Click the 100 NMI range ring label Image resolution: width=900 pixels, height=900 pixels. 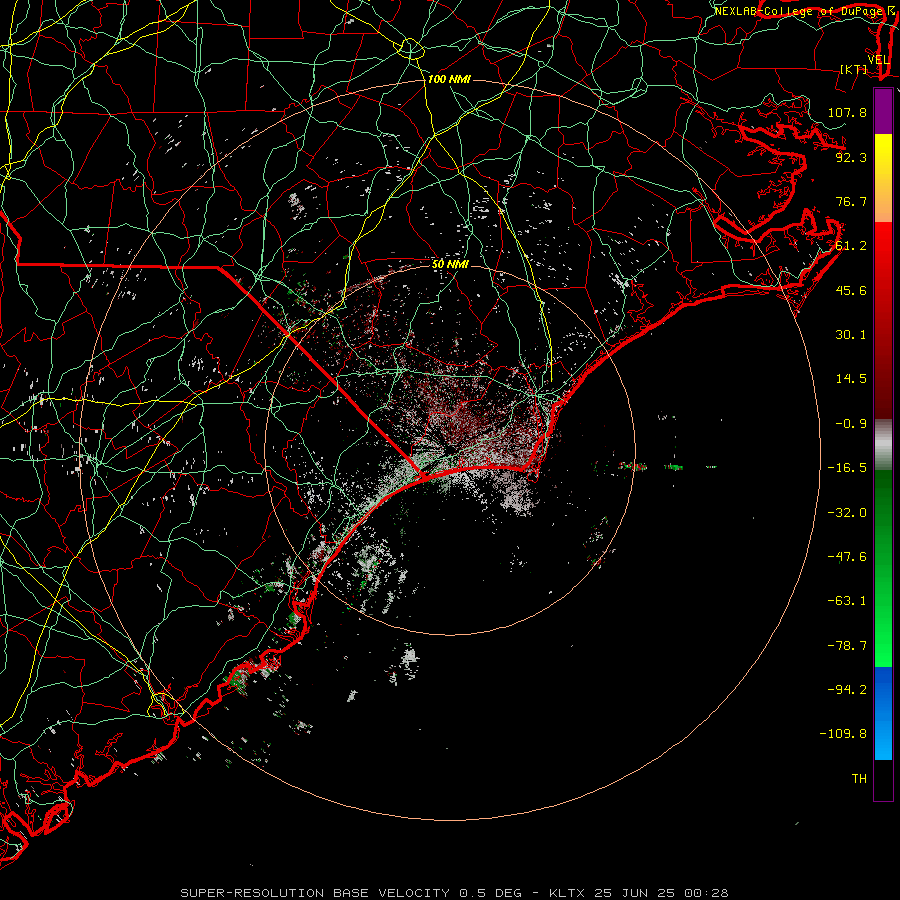pos(449,79)
